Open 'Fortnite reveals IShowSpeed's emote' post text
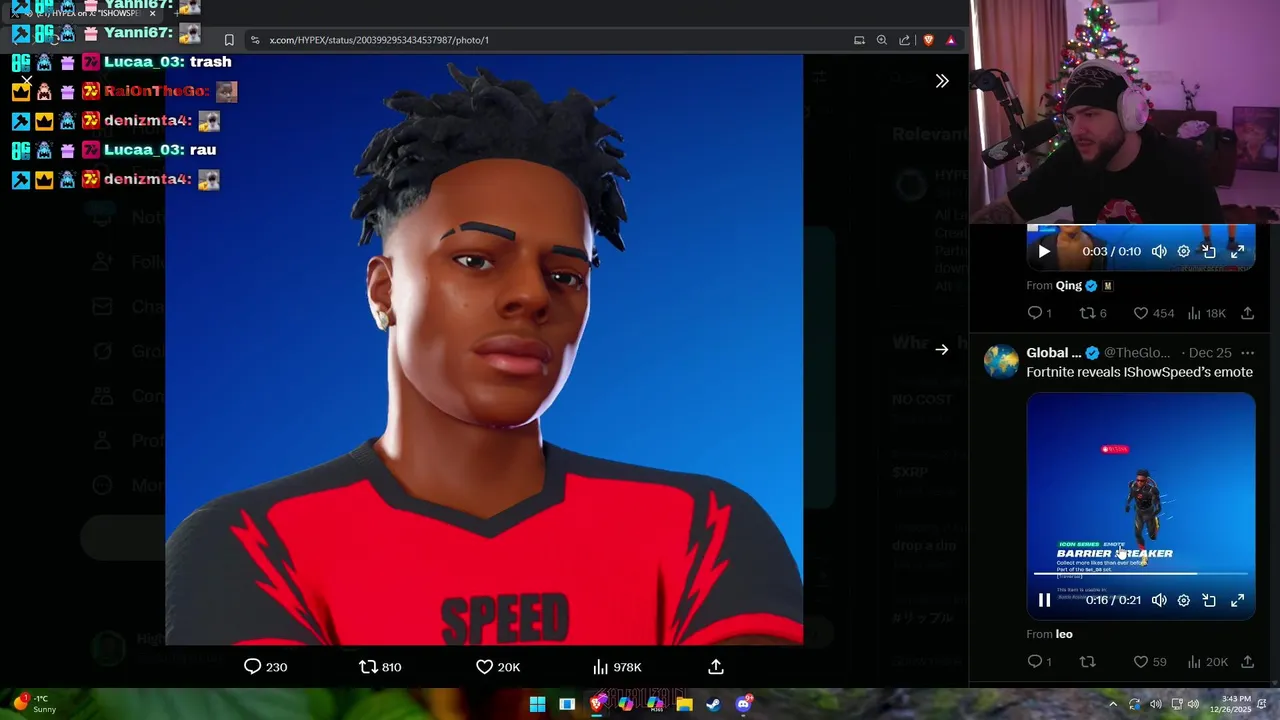This screenshot has width=1280, height=720. click(x=1139, y=372)
